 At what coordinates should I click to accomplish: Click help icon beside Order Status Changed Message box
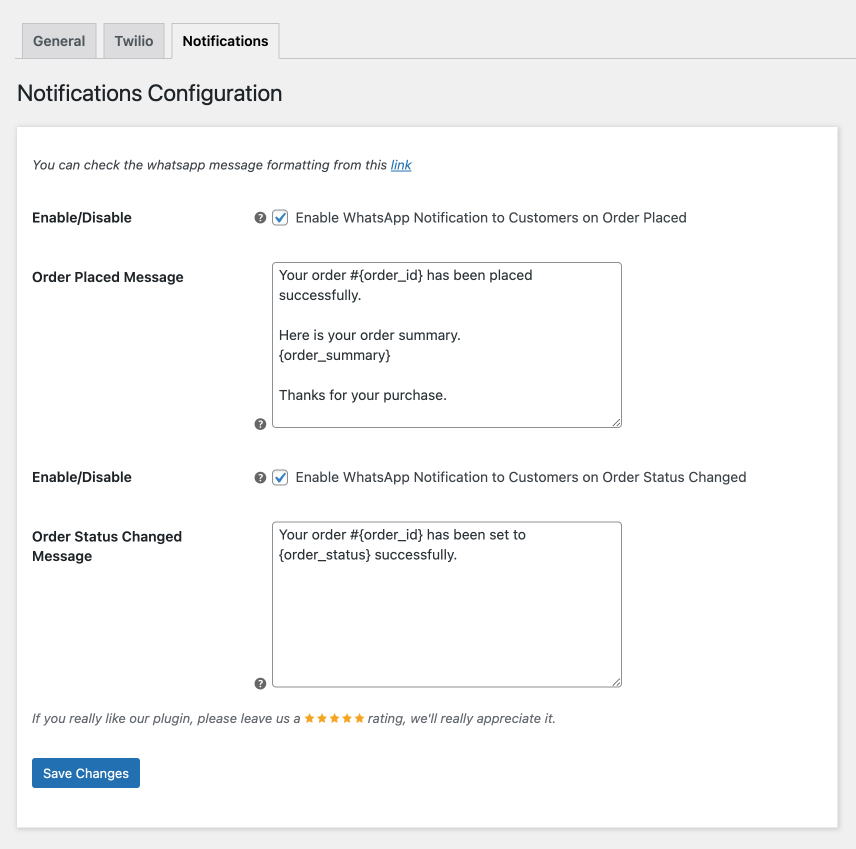coord(260,684)
